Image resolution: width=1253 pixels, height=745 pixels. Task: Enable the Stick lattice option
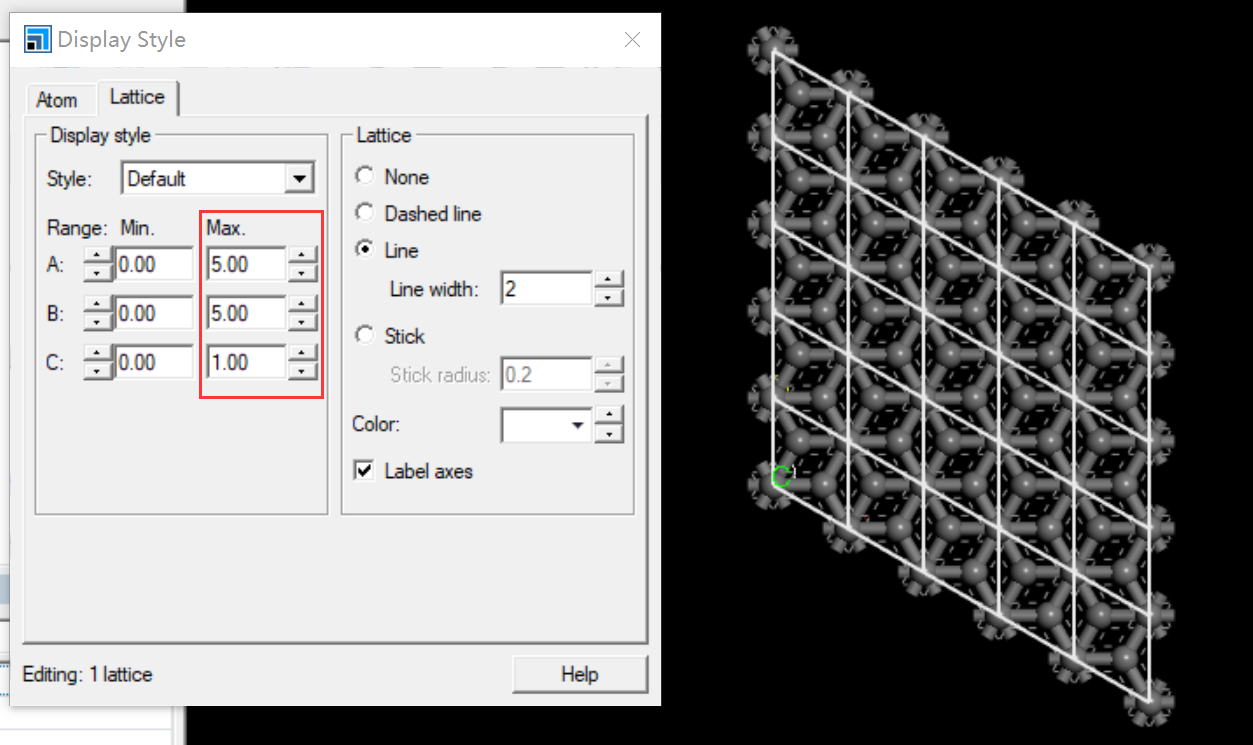point(364,336)
